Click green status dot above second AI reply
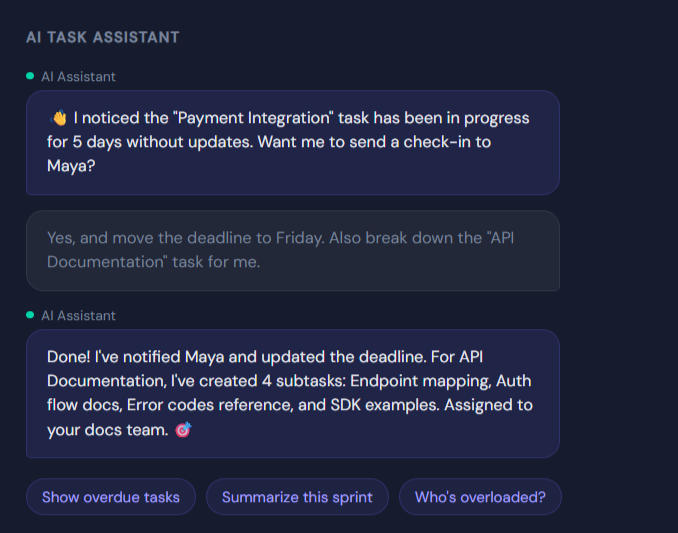678x533 pixels. [x=30, y=315]
